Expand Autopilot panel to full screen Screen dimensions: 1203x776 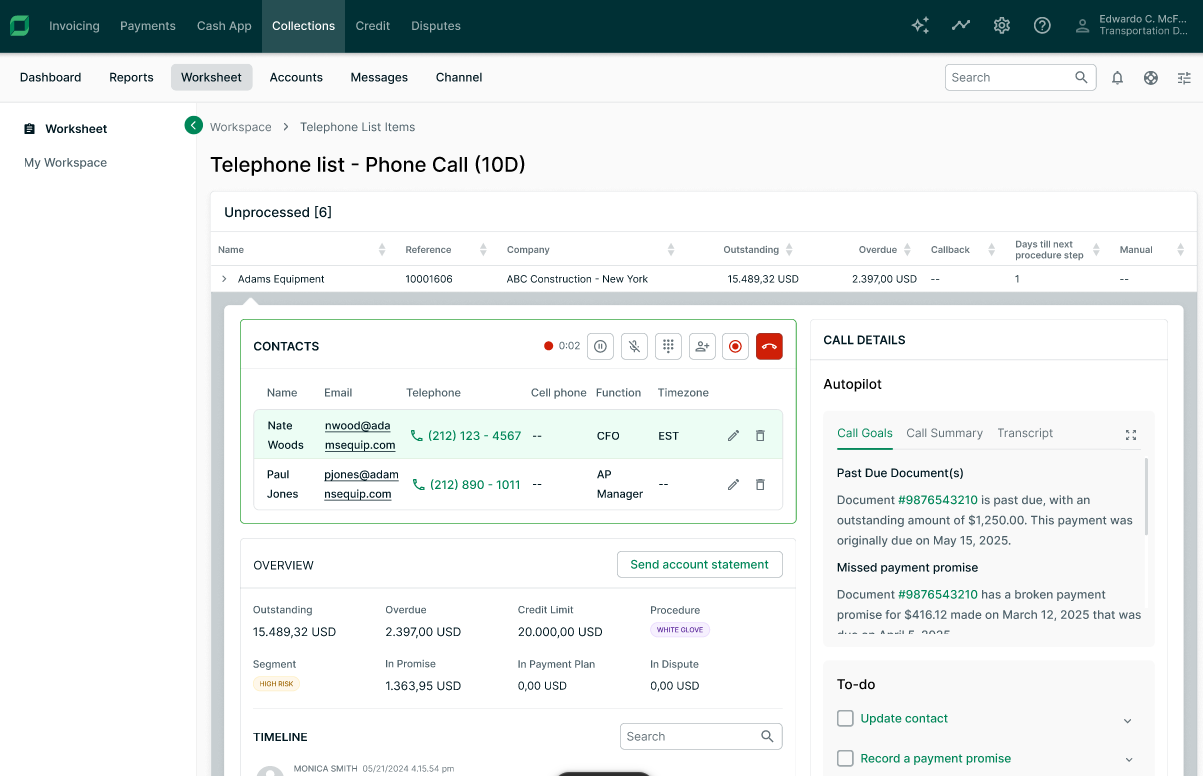1131,435
